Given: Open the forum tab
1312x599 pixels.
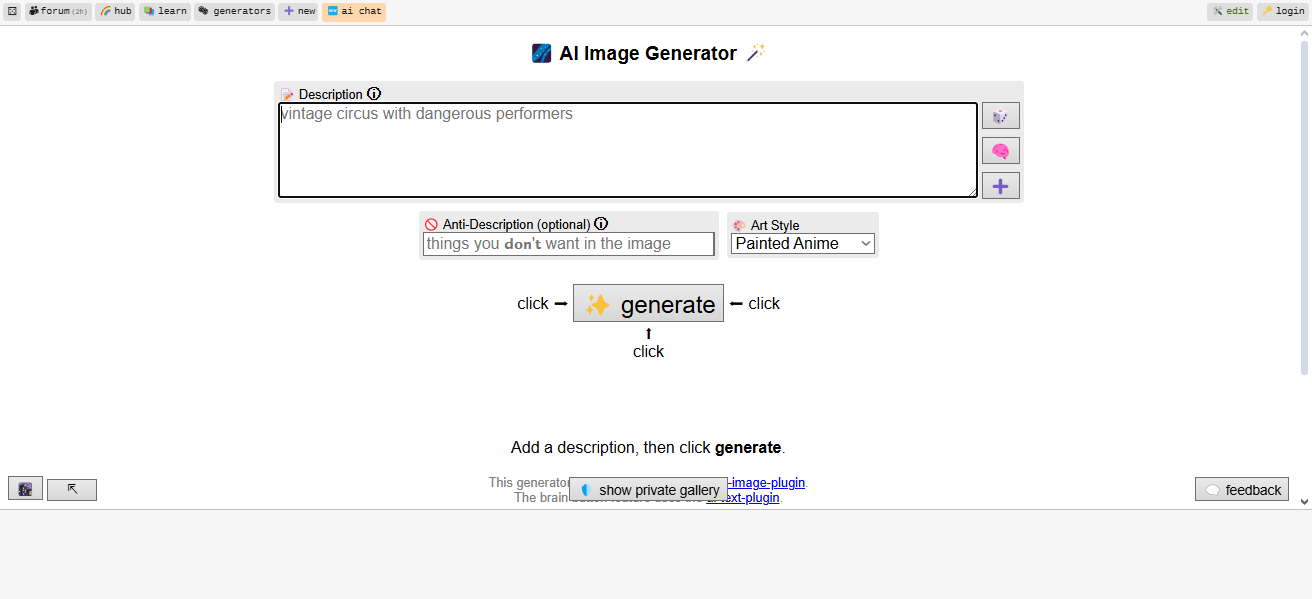Looking at the screenshot, I should coord(58,11).
